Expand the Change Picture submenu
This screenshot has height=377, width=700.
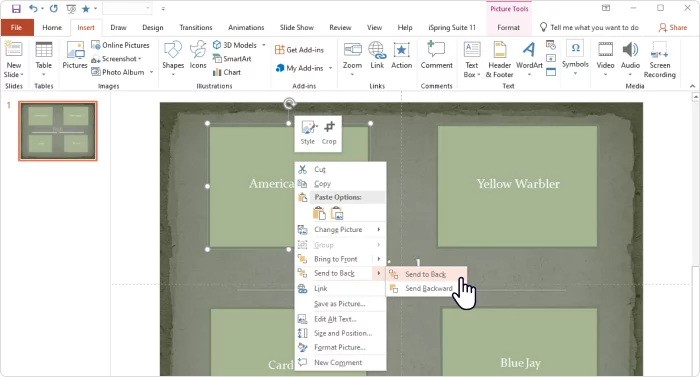point(379,230)
